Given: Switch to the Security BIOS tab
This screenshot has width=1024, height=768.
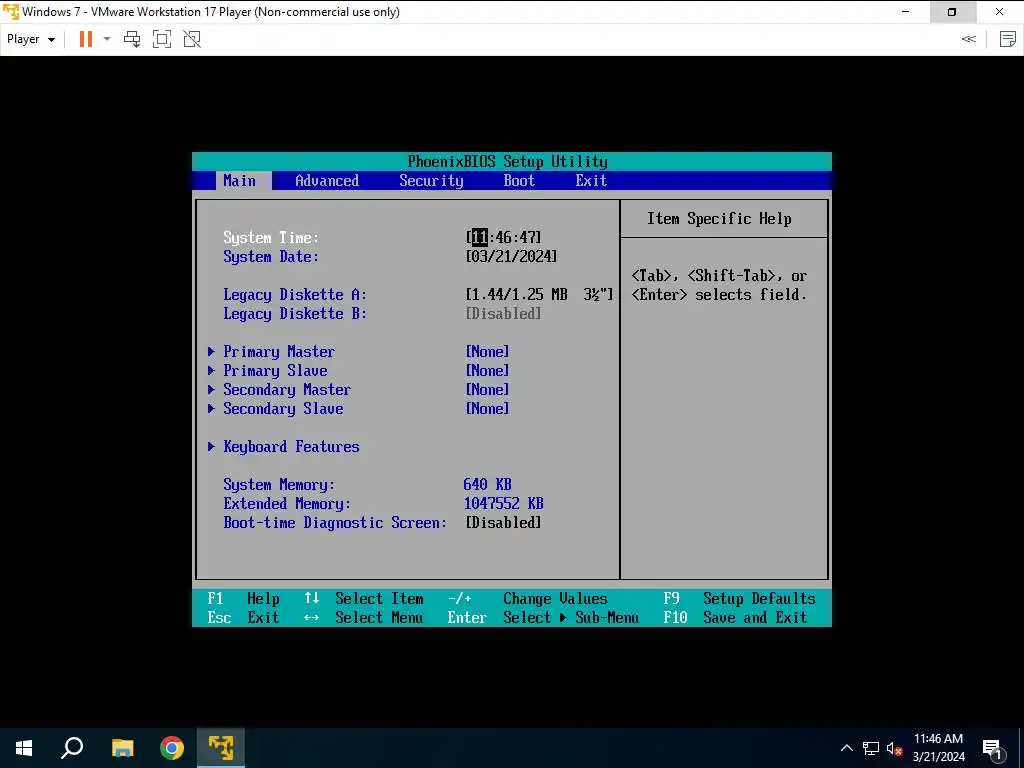Looking at the screenshot, I should [x=431, y=181].
